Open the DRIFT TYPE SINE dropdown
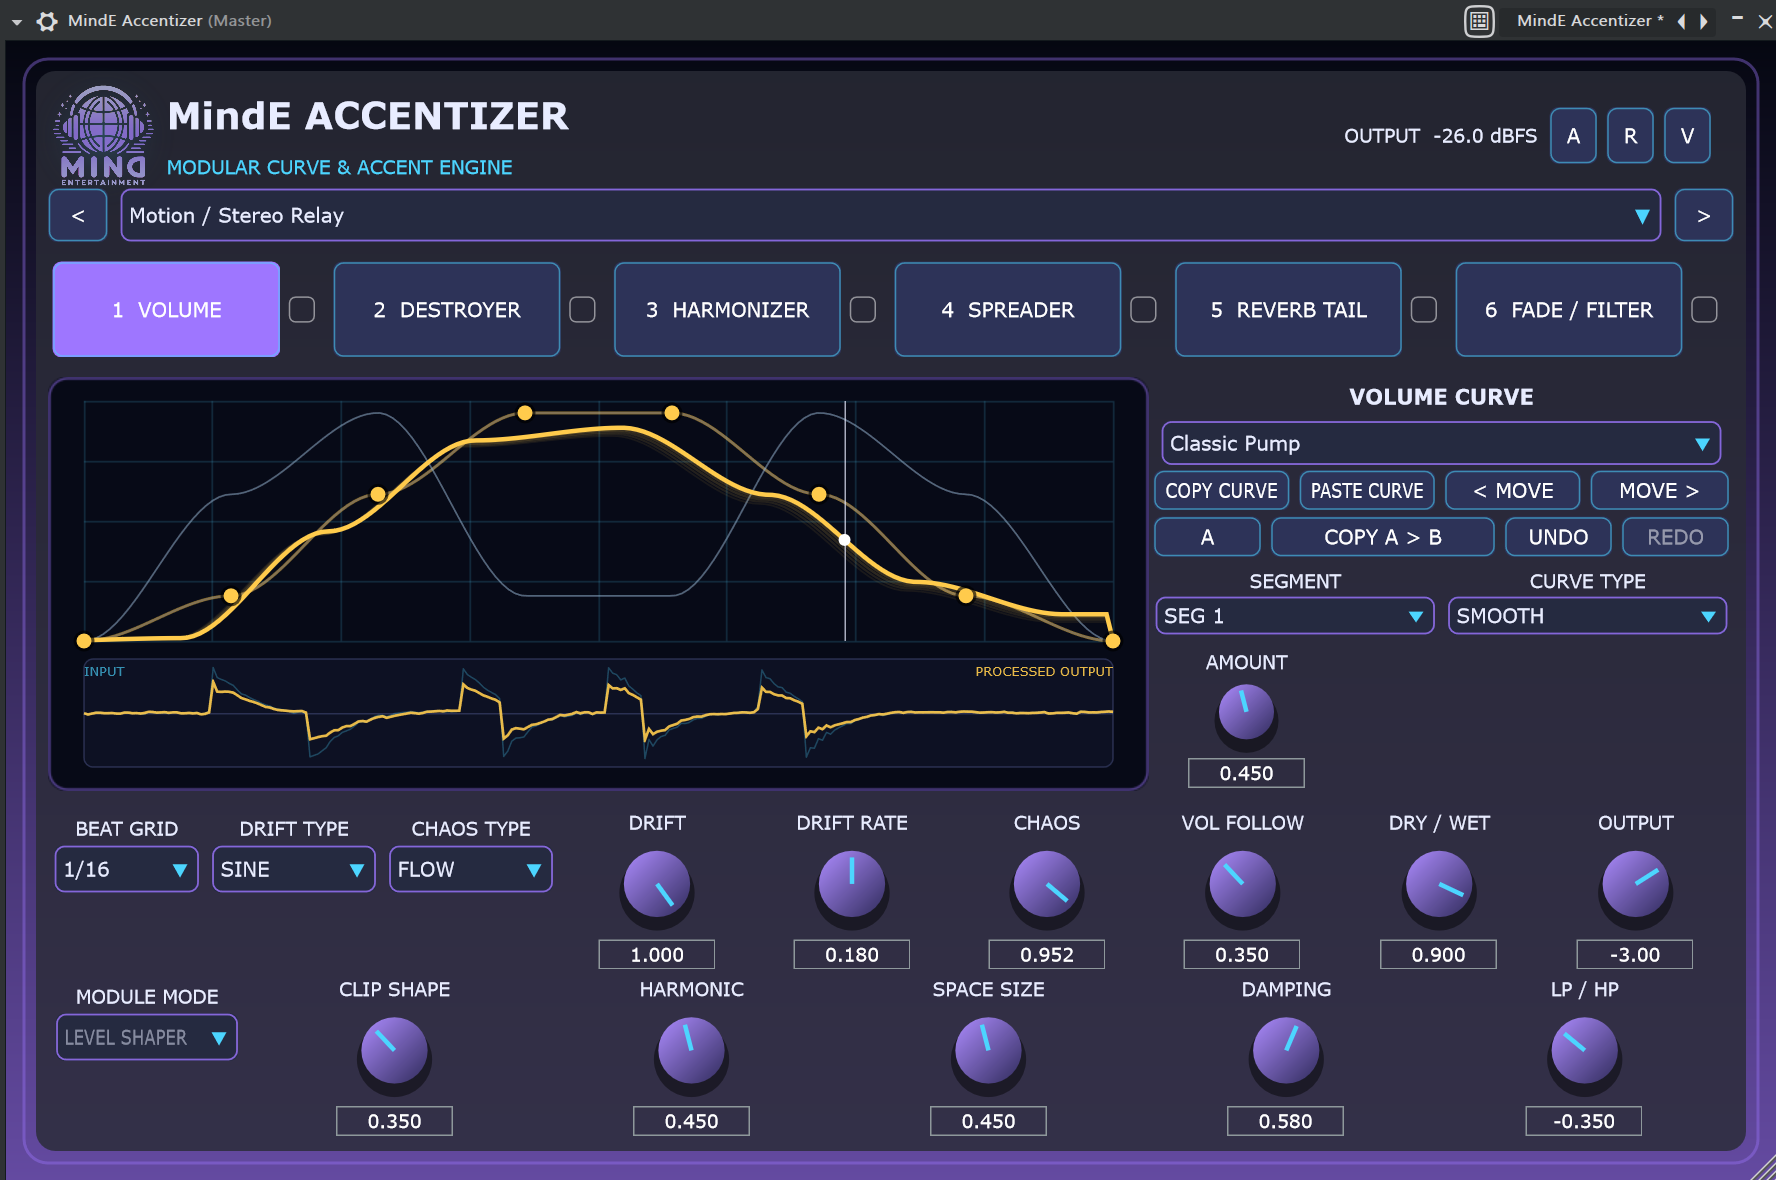1776x1180 pixels. 294,869
